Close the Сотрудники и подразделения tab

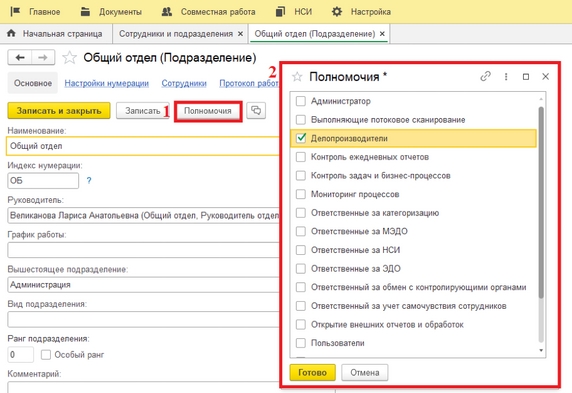tap(240, 34)
